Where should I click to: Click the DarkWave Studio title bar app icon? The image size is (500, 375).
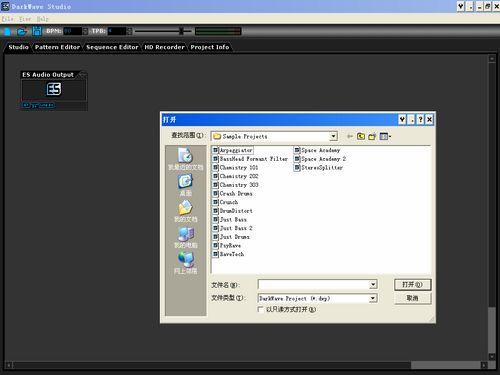click(x=6, y=6)
